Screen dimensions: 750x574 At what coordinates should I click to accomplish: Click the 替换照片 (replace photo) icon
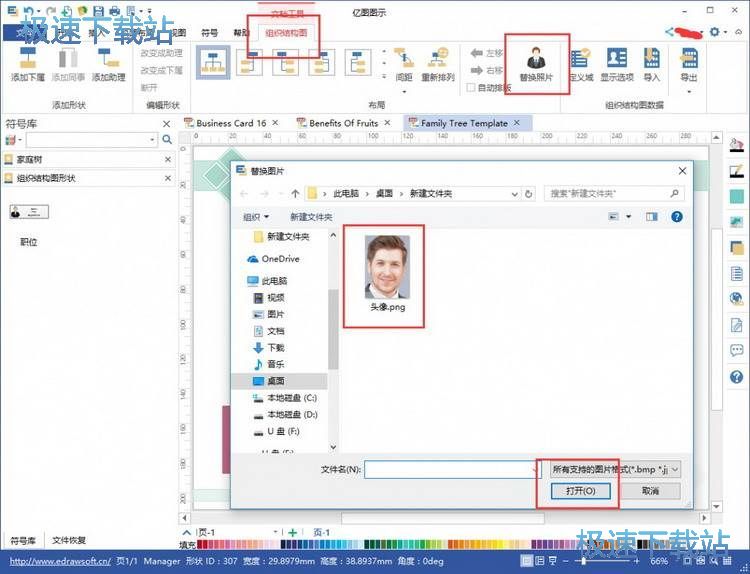pos(536,58)
